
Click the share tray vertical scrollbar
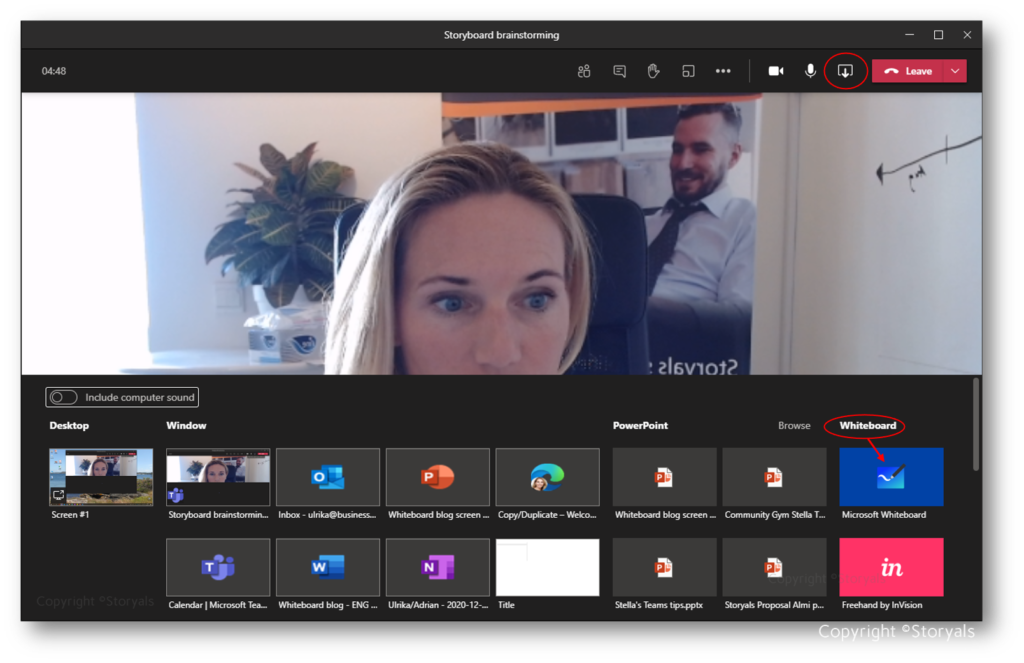click(976, 425)
